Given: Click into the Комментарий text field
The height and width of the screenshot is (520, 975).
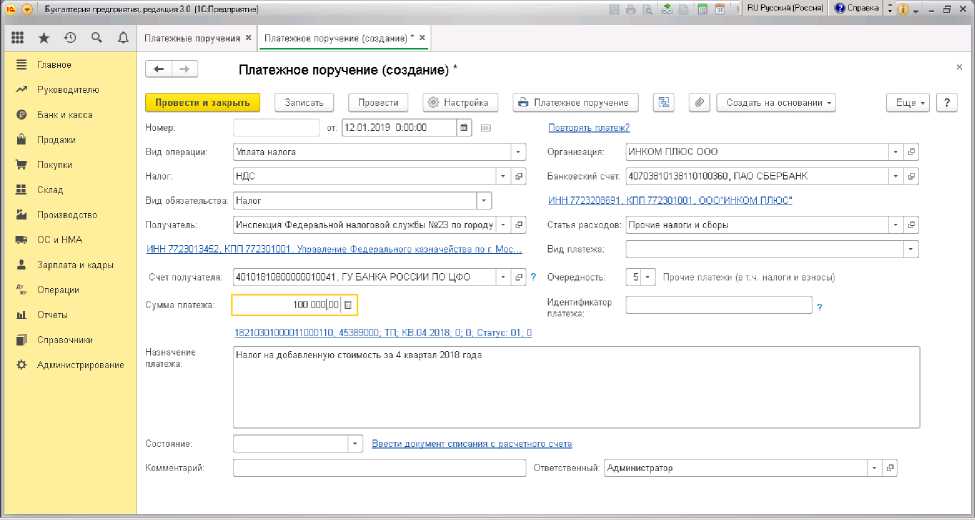Looking at the screenshot, I should coord(379,468).
